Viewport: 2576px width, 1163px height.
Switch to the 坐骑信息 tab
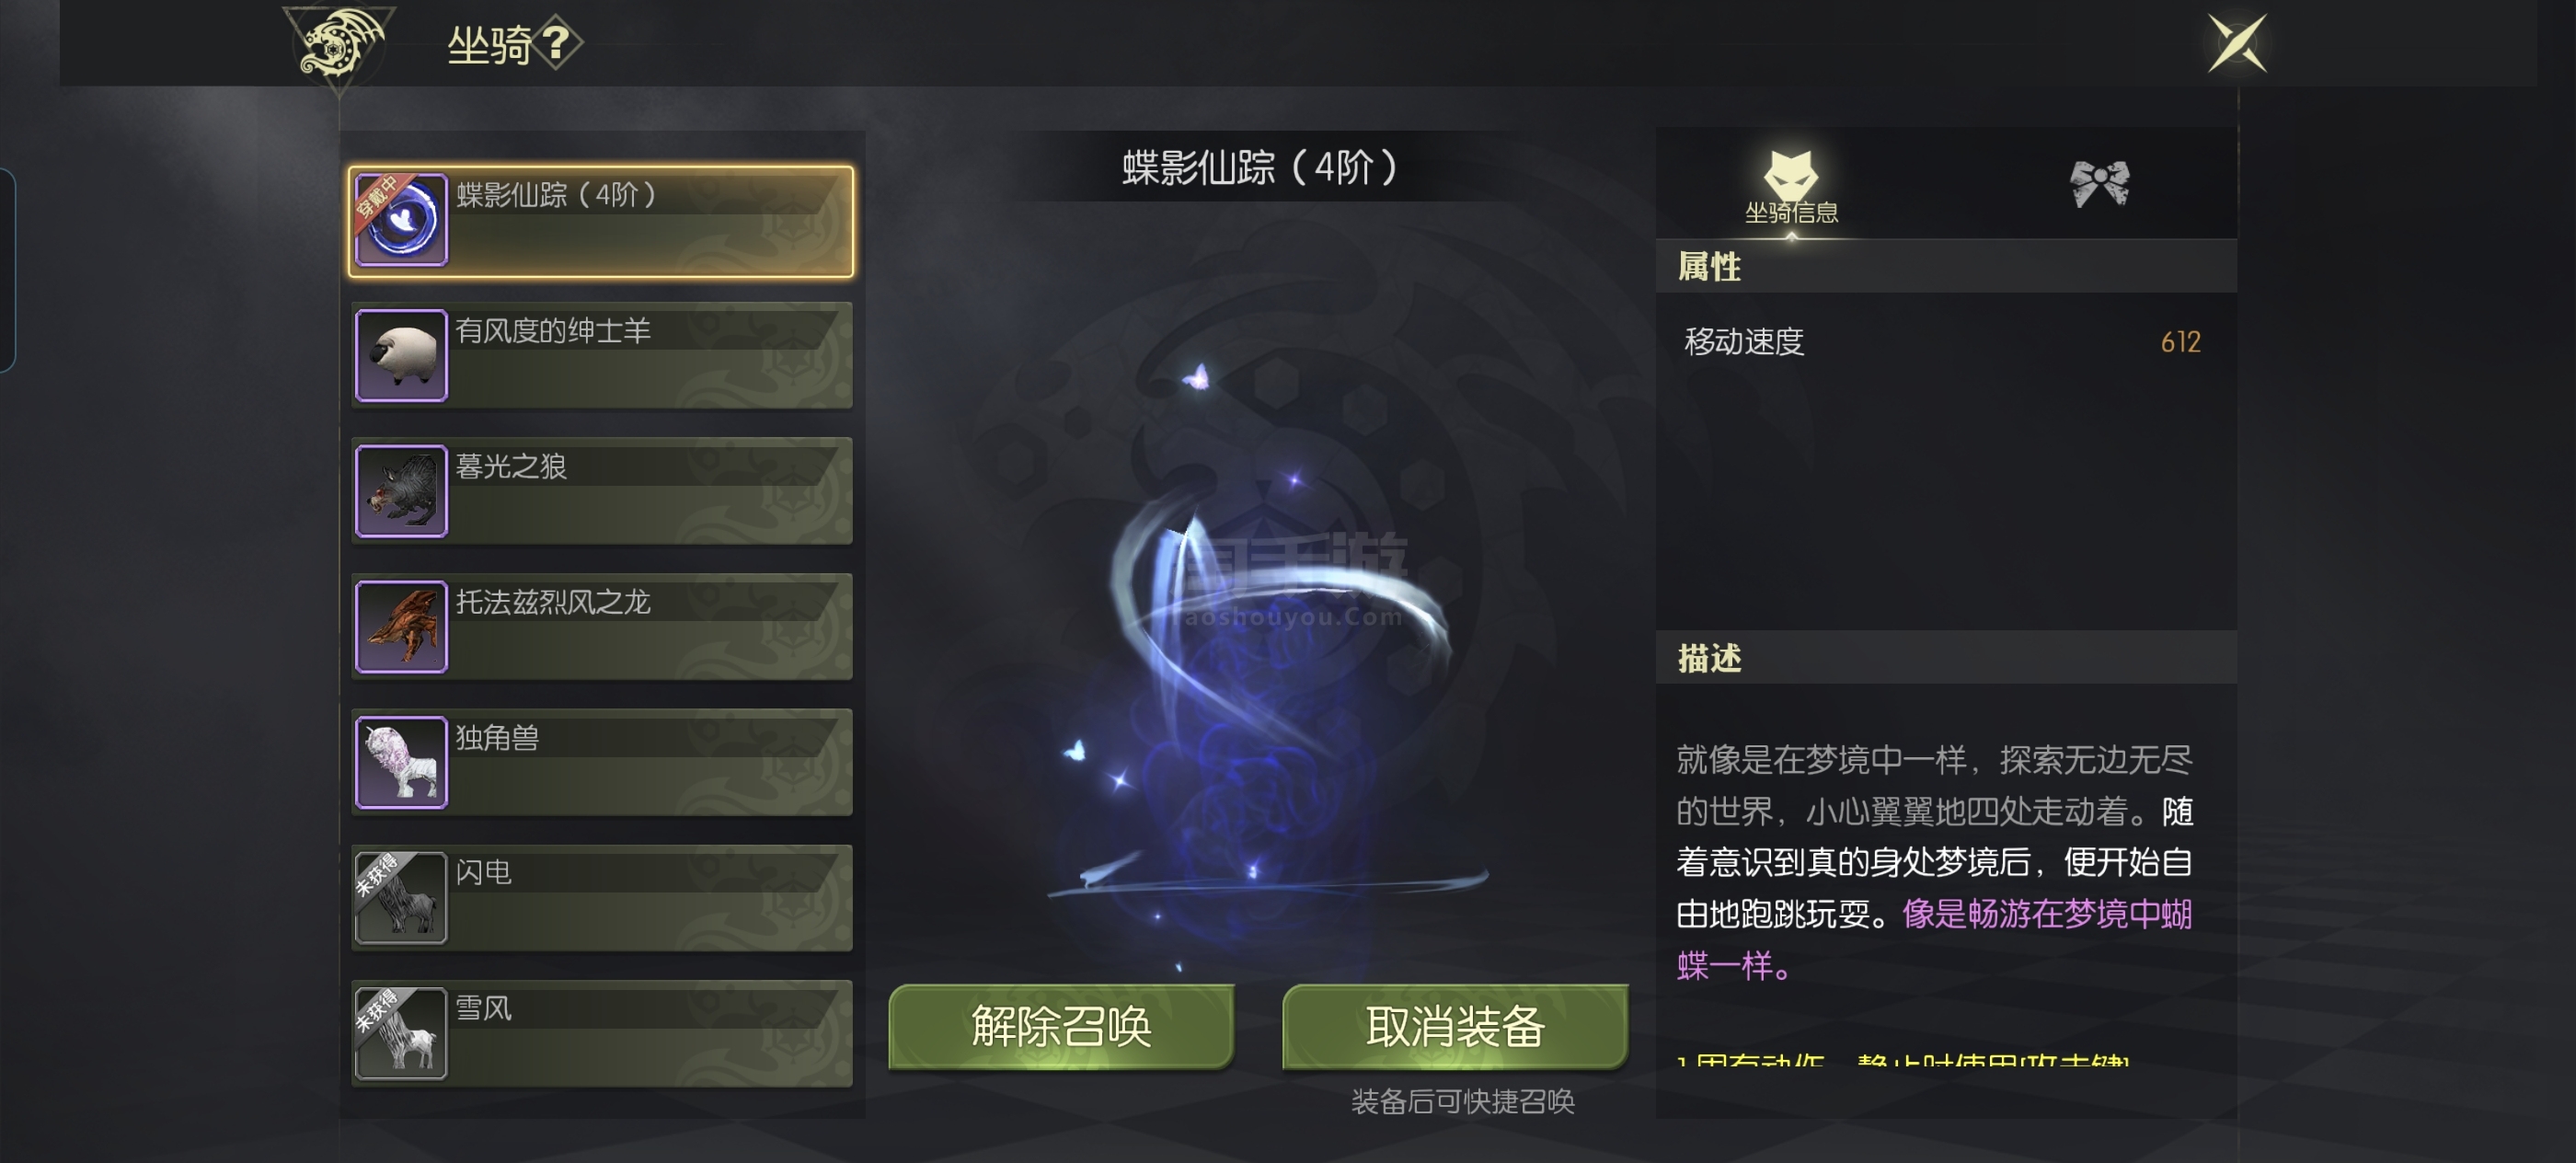[1791, 187]
